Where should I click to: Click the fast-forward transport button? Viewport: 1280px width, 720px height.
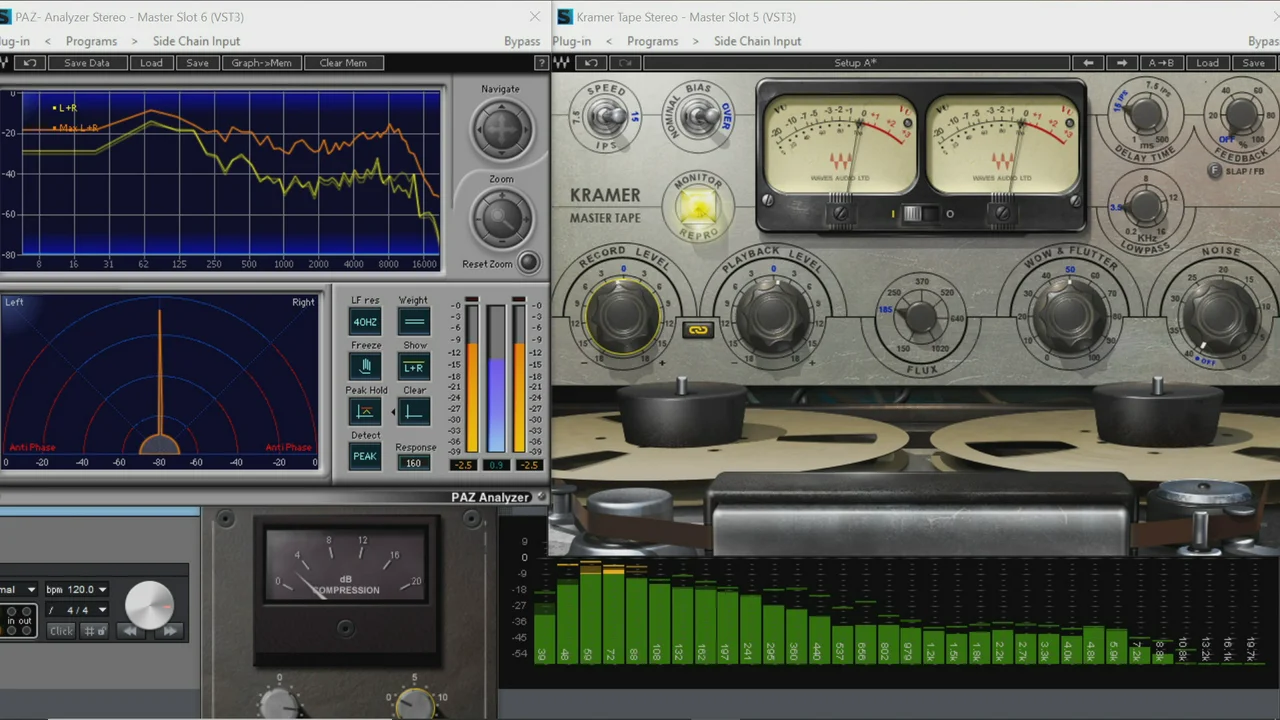[169, 630]
